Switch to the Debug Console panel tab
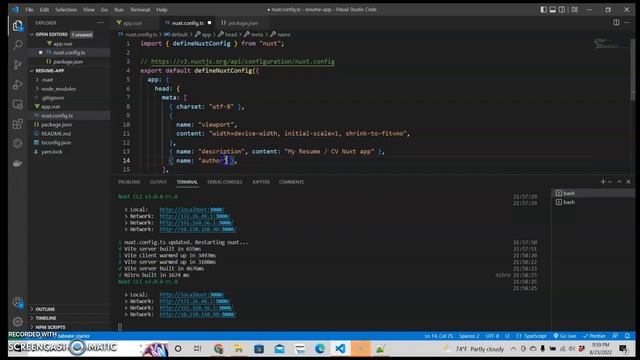640x360 pixels. click(x=224, y=182)
